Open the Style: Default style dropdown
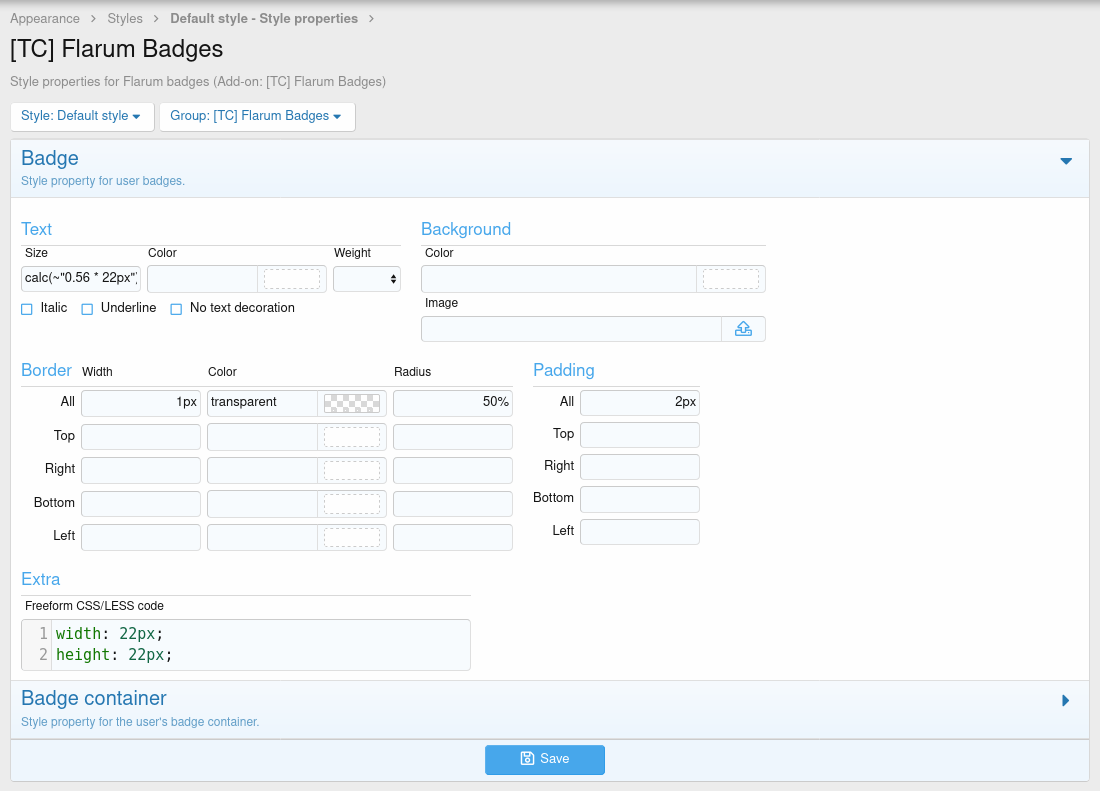 pos(81,116)
